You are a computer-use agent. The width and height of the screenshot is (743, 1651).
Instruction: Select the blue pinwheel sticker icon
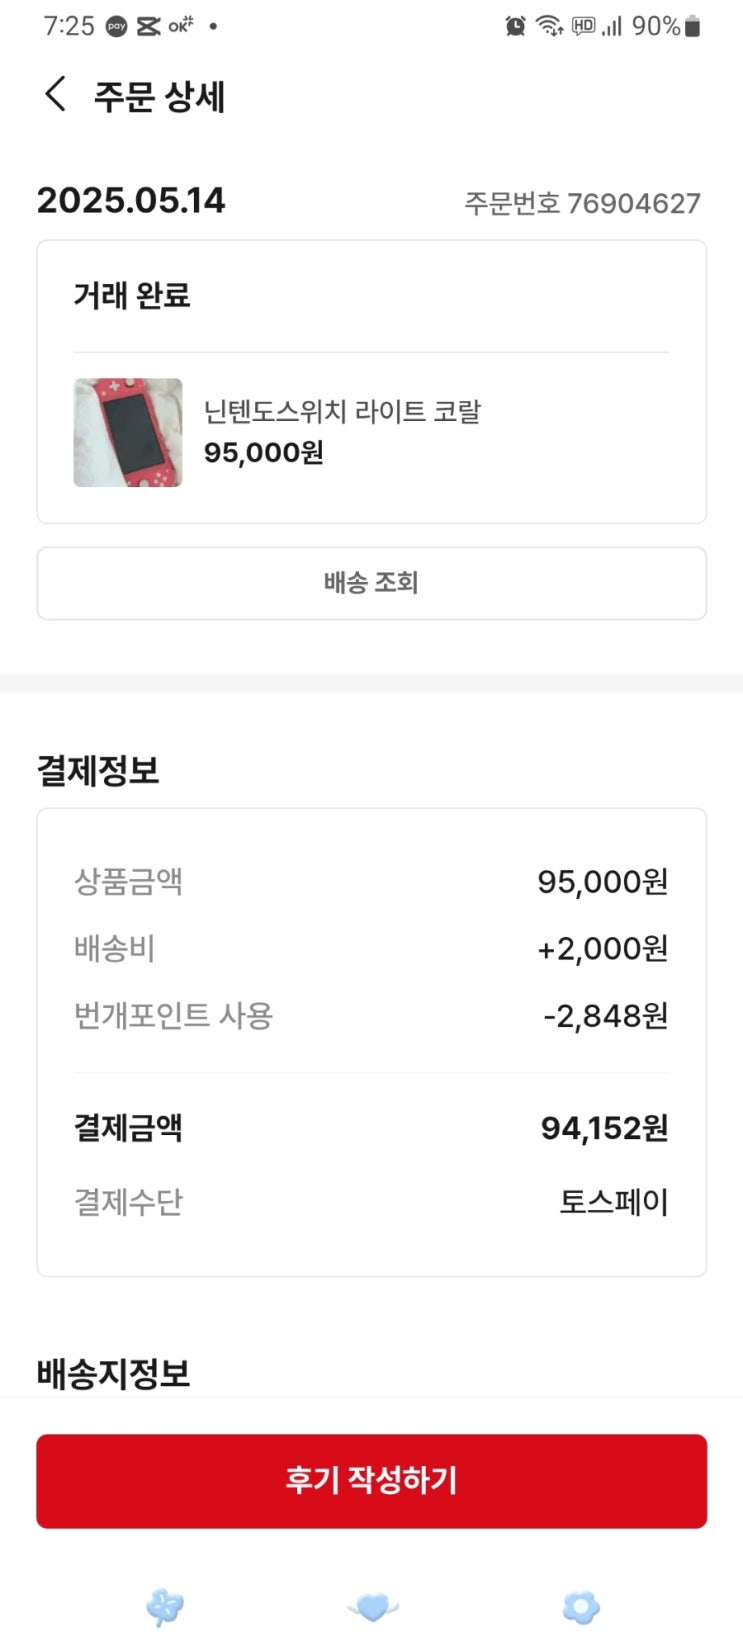[165, 1607]
